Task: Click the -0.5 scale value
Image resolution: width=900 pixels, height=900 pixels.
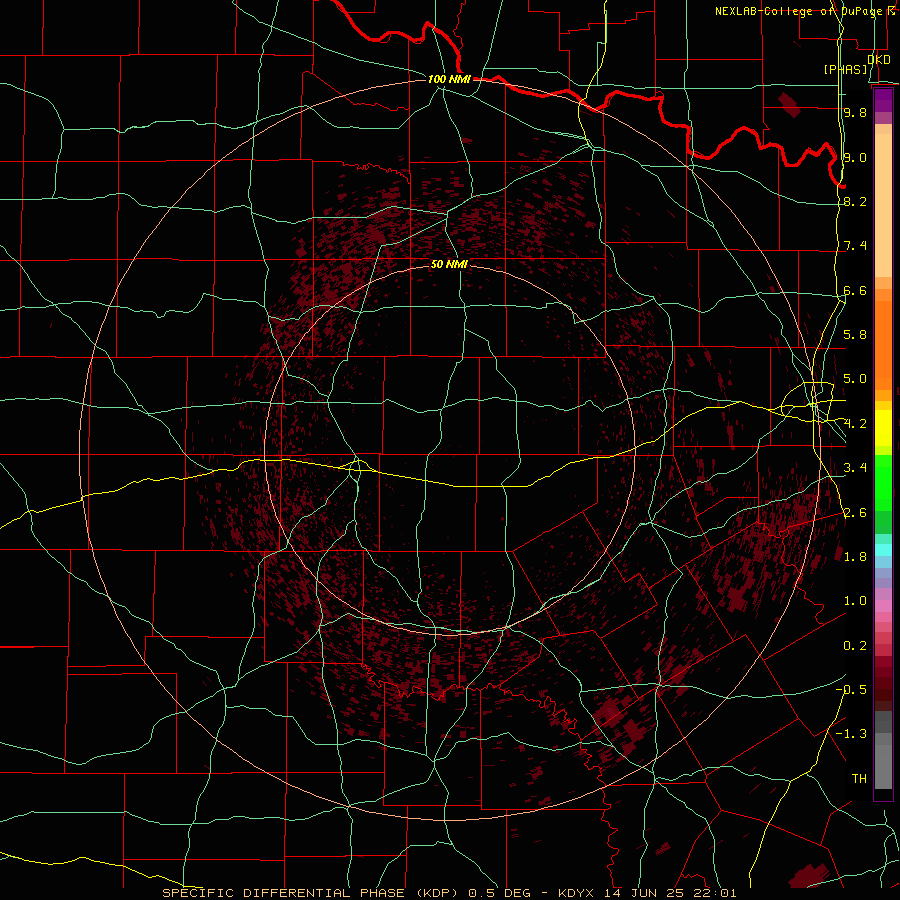Action: click(x=851, y=690)
